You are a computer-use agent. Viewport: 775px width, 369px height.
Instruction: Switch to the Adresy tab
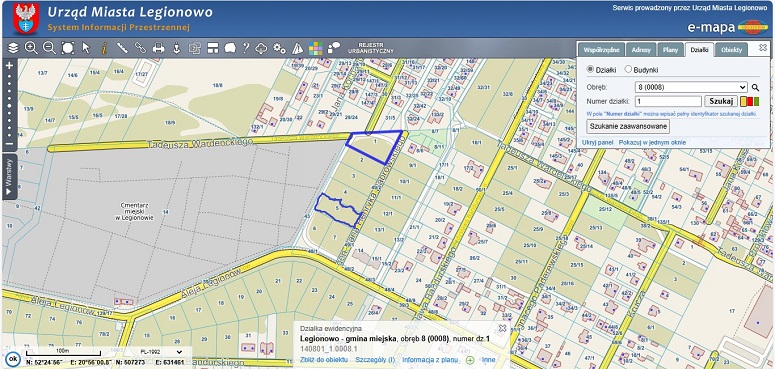(641, 50)
